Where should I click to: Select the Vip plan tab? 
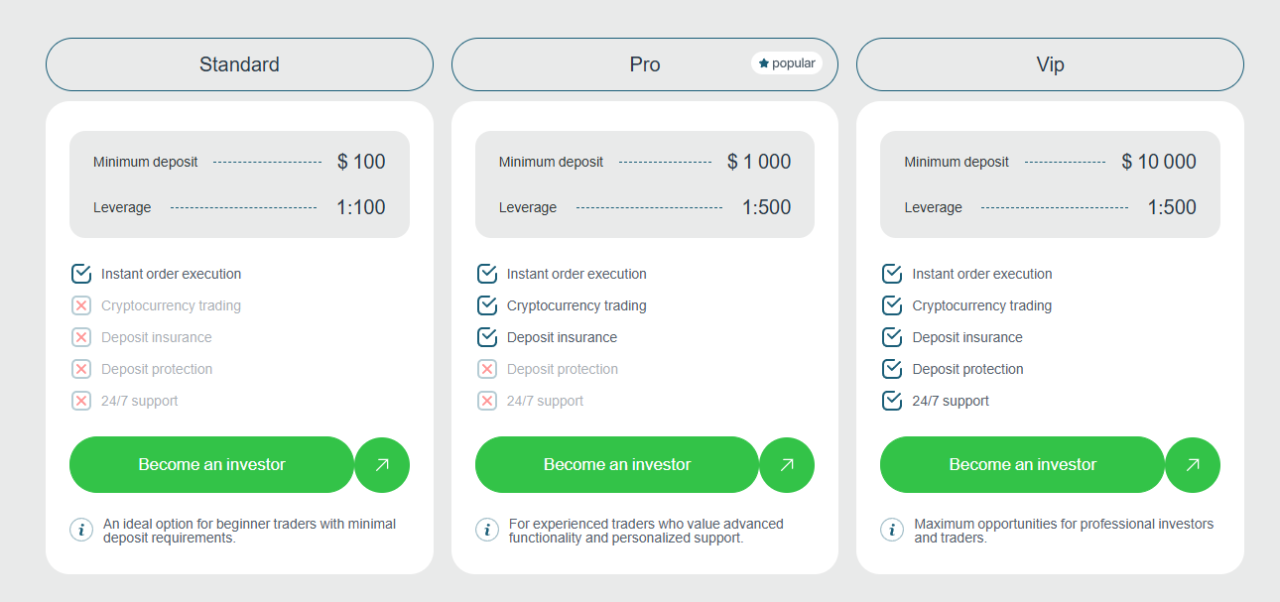tap(1050, 65)
